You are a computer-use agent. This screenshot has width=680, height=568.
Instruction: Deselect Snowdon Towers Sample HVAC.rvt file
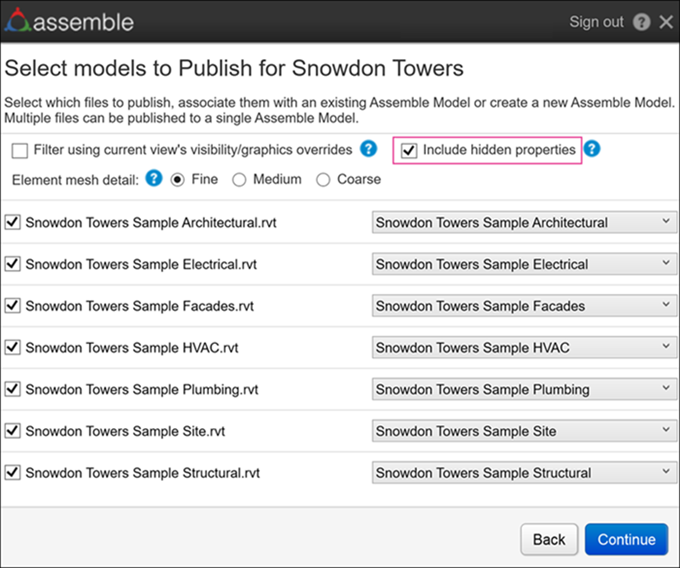(13, 348)
